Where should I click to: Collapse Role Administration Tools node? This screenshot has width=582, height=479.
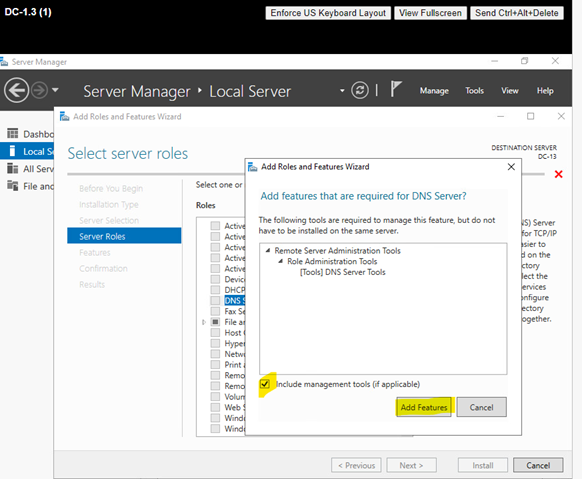[x=281, y=261]
